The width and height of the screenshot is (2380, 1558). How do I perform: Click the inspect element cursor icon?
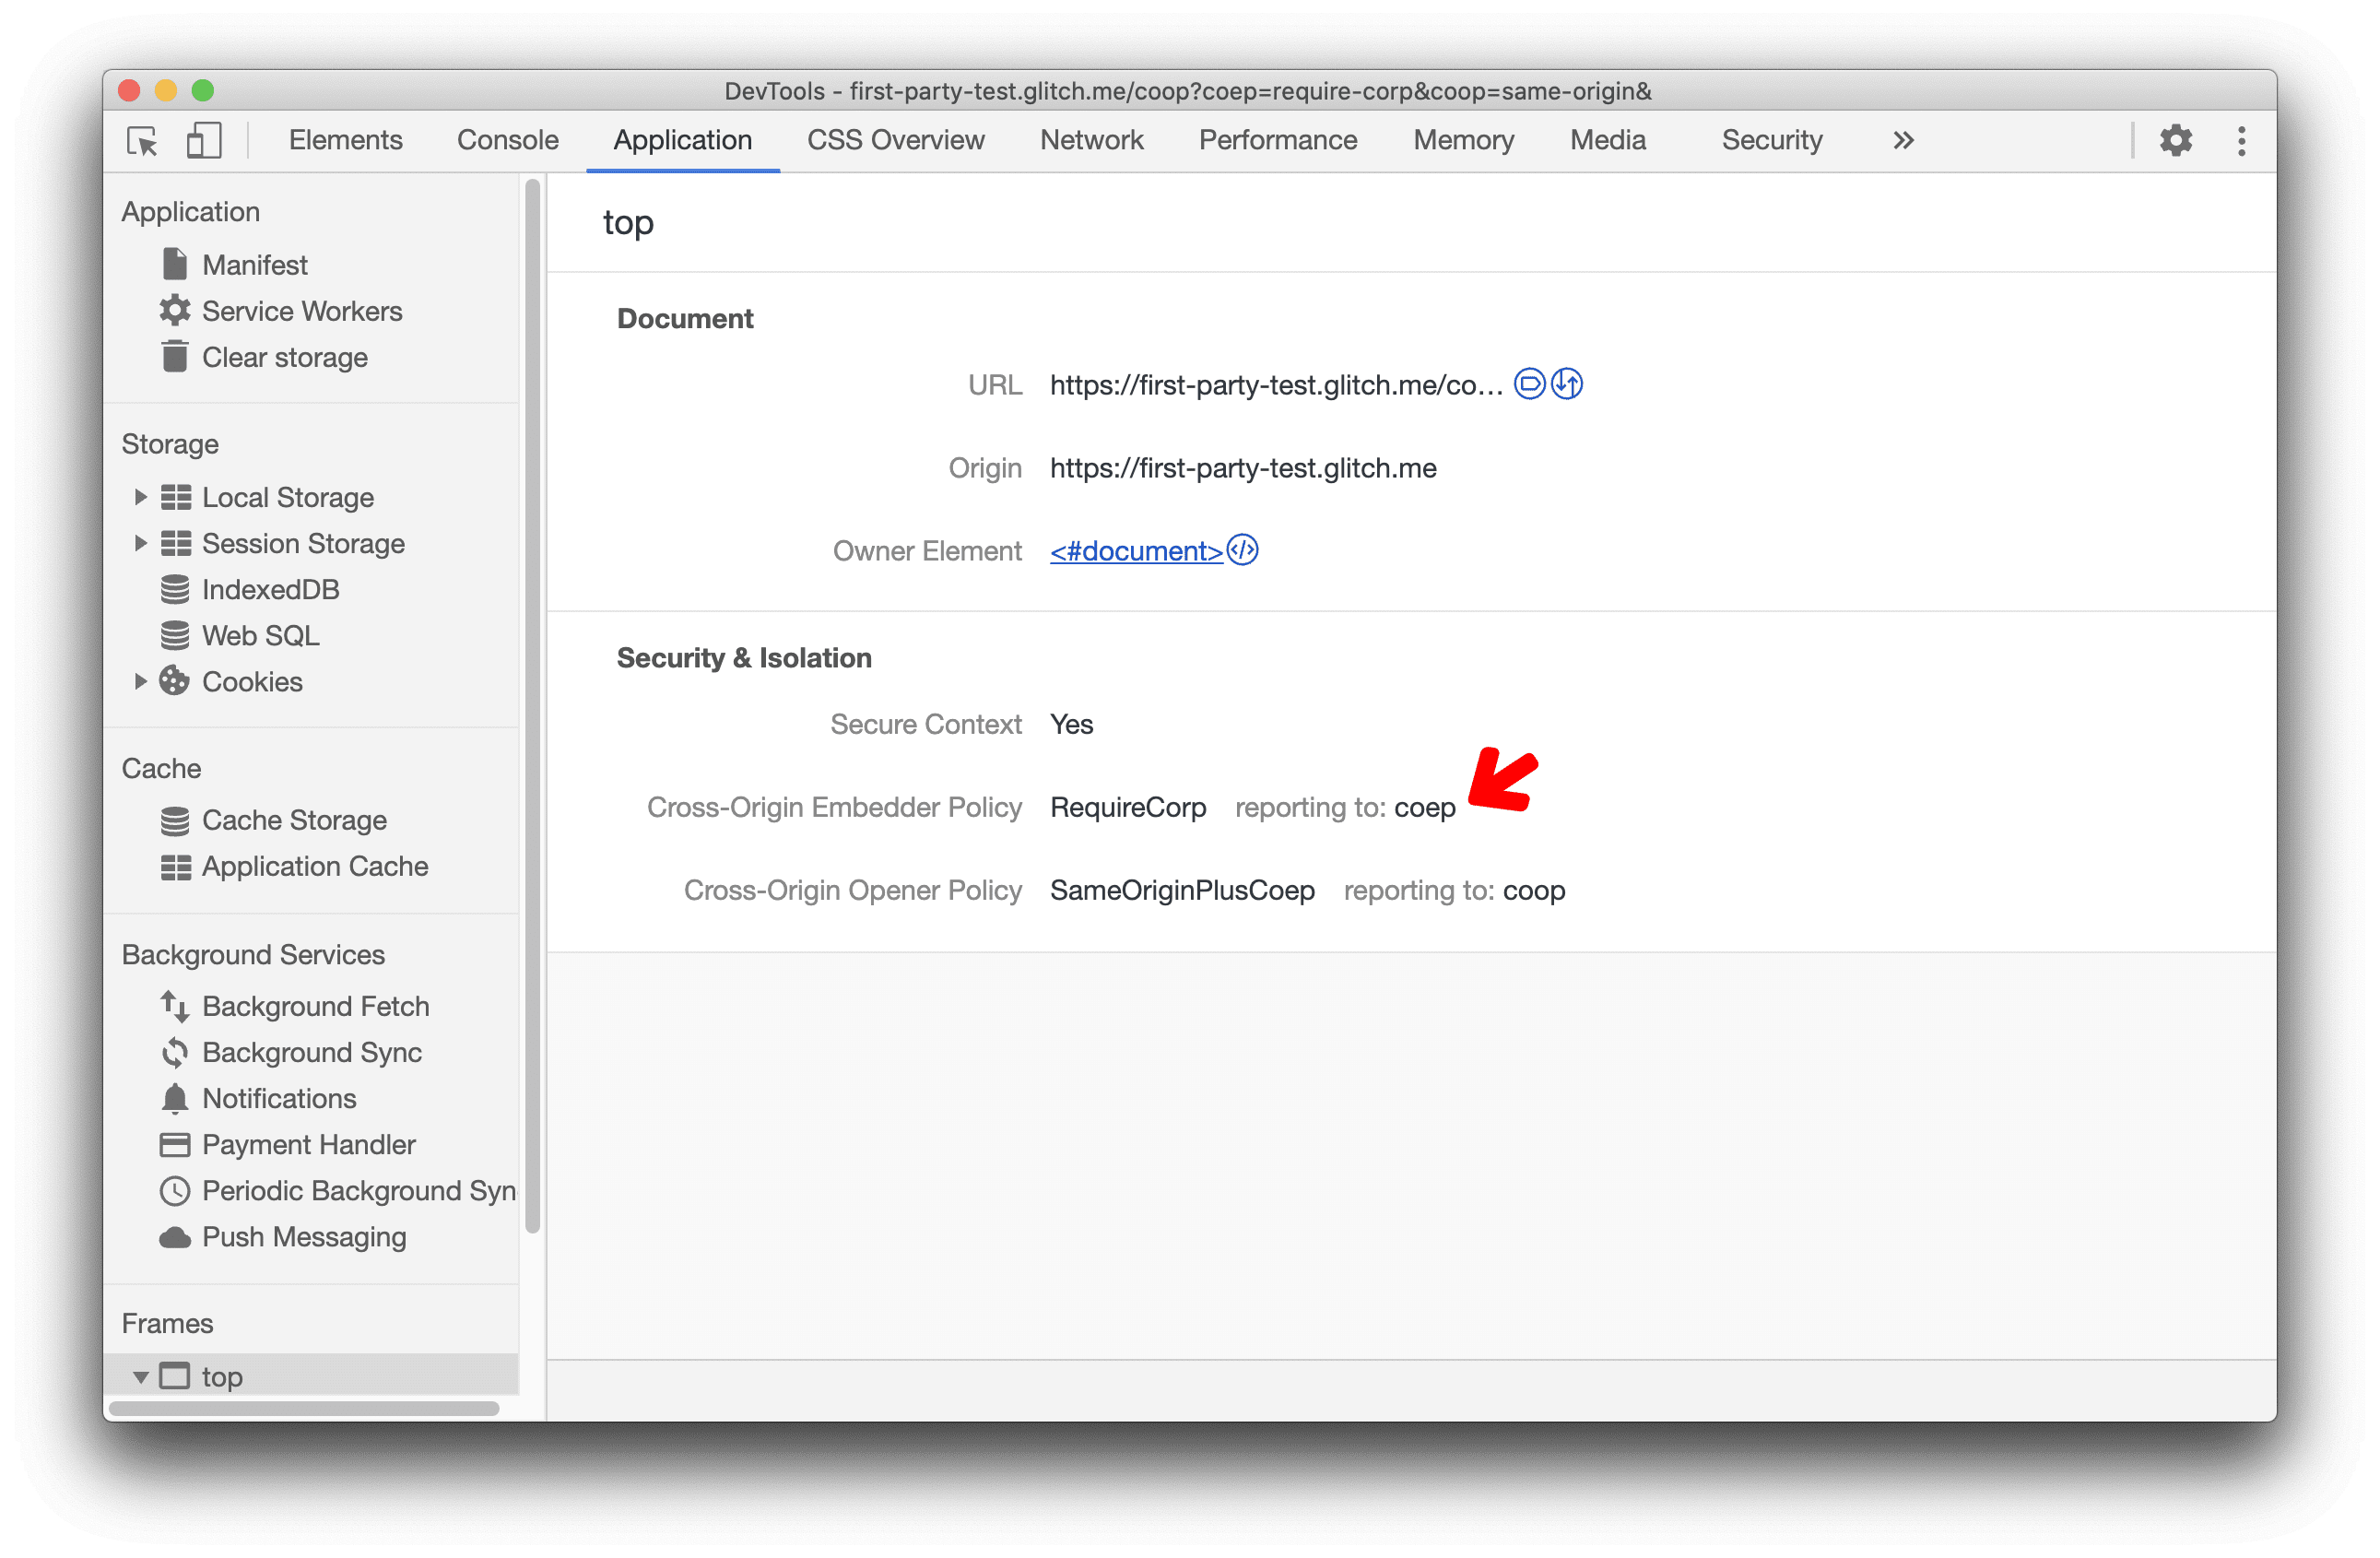coord(143,139)
